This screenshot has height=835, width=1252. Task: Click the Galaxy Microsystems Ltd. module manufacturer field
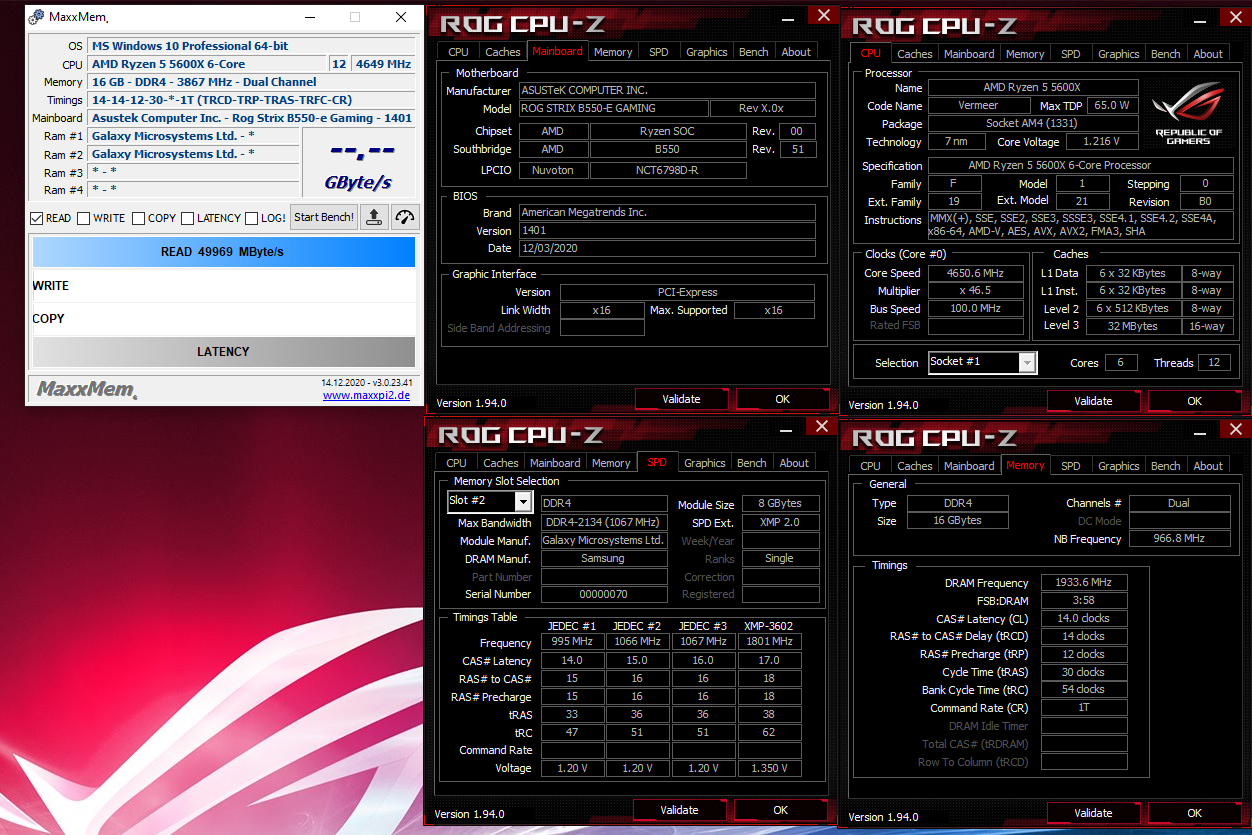pyautogui.click(x=604, y=540)
